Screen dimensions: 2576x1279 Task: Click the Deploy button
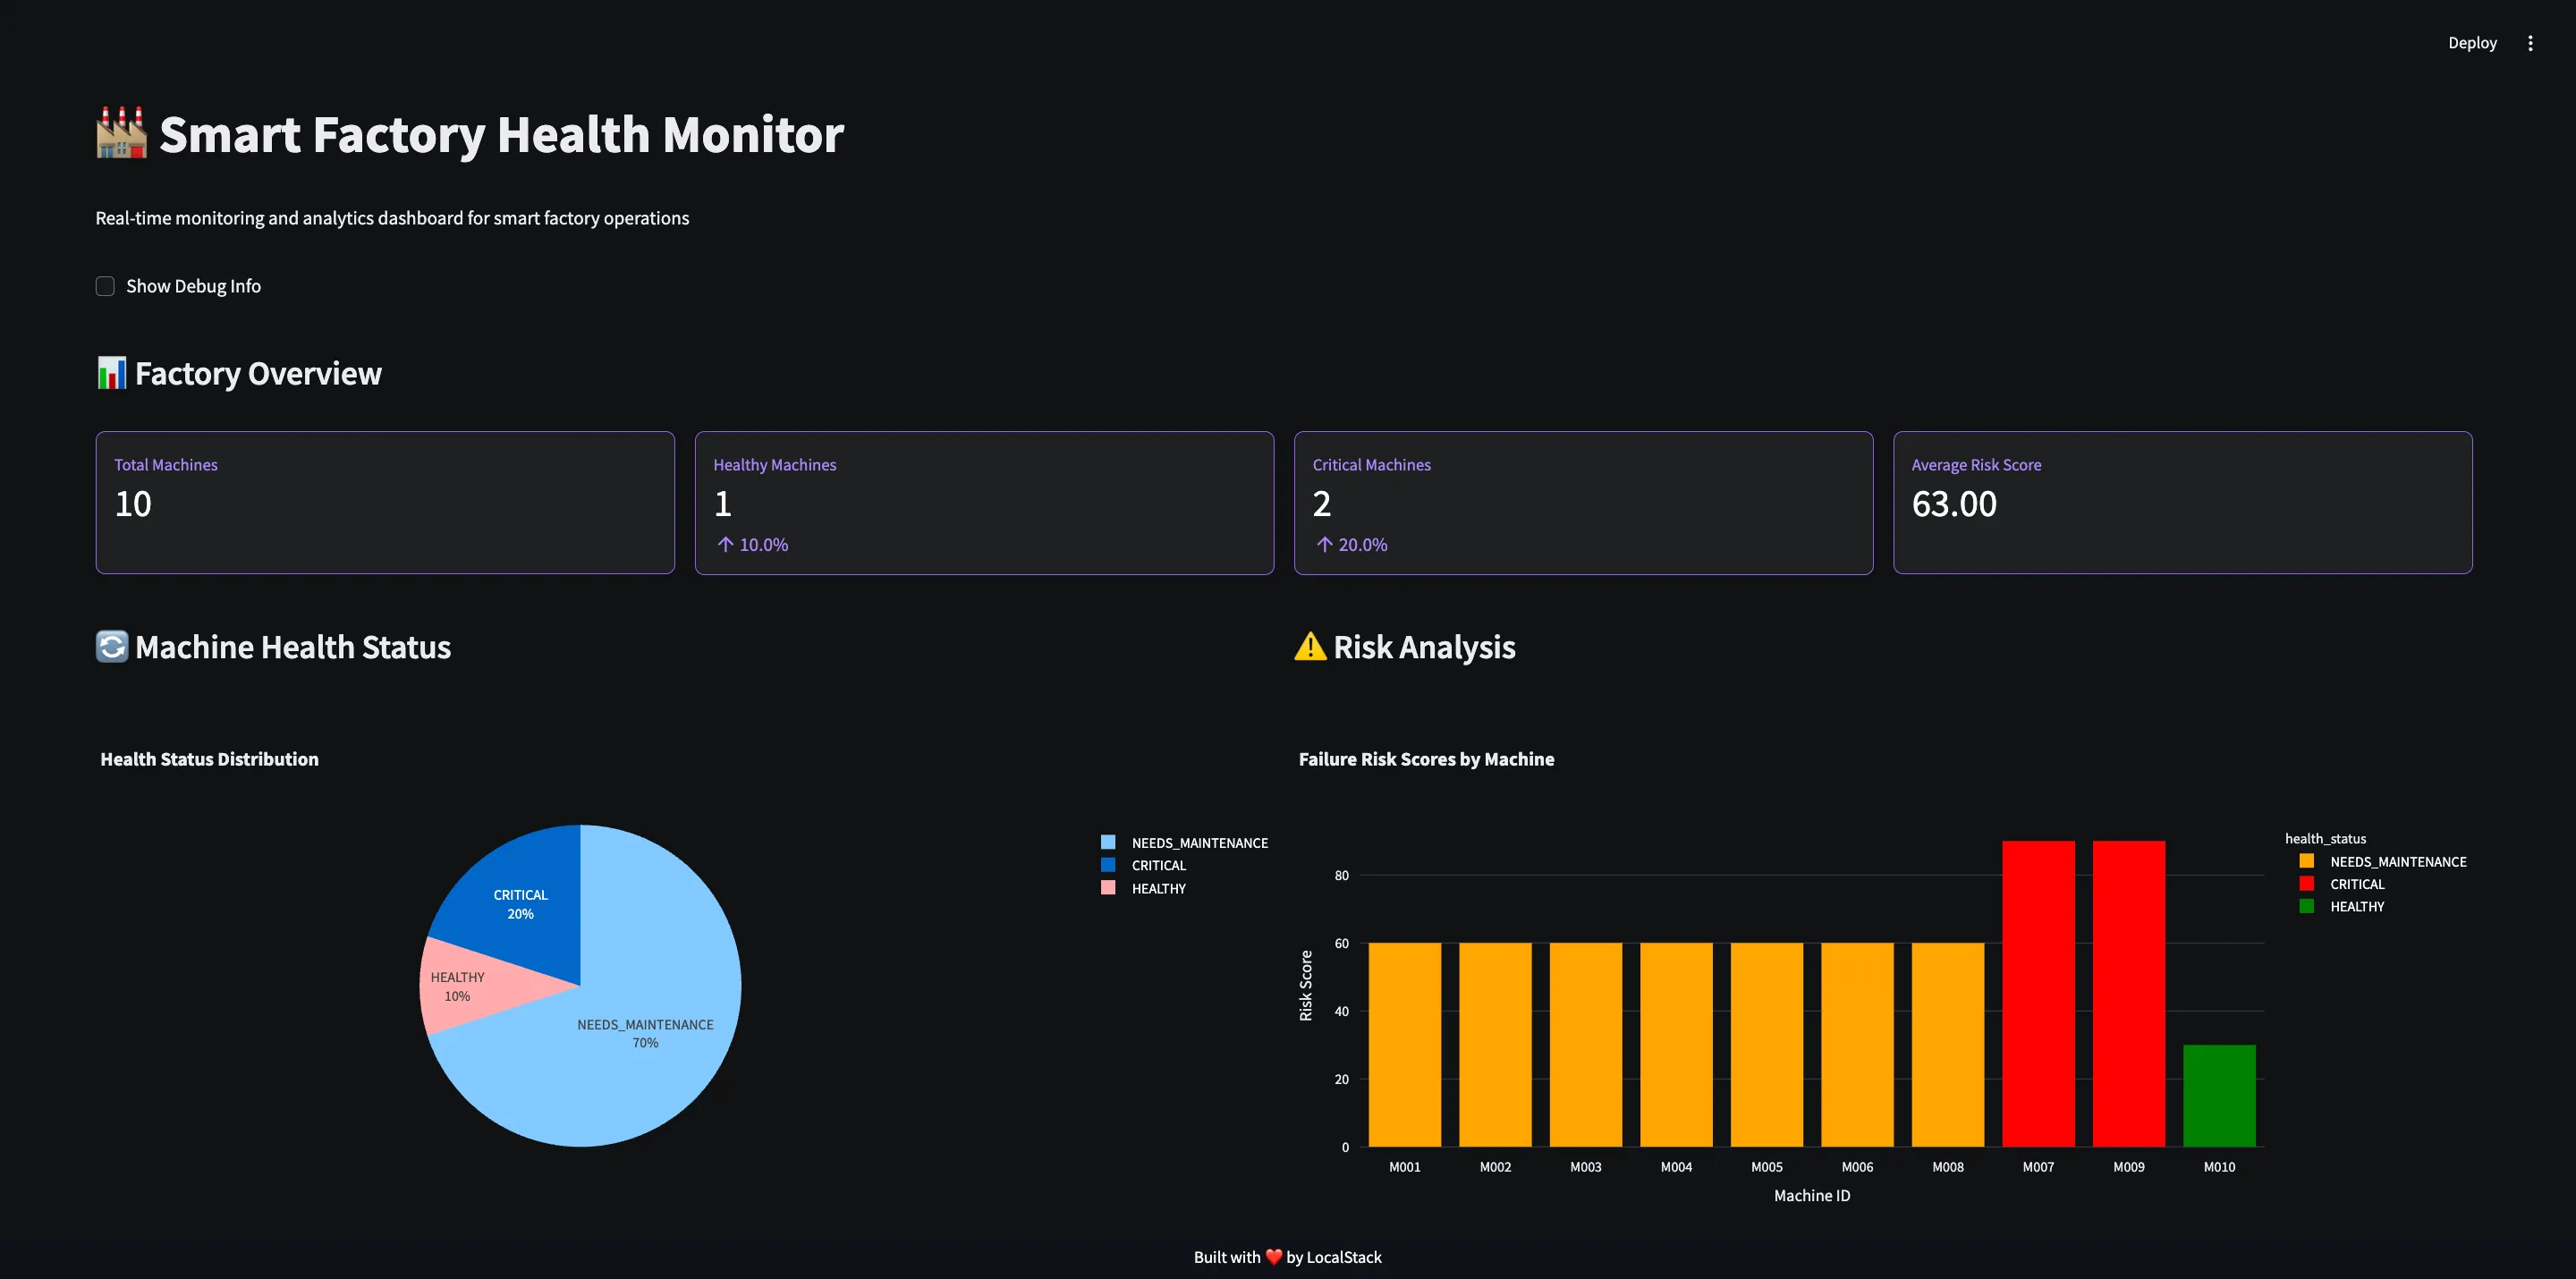click(2471, 42)
